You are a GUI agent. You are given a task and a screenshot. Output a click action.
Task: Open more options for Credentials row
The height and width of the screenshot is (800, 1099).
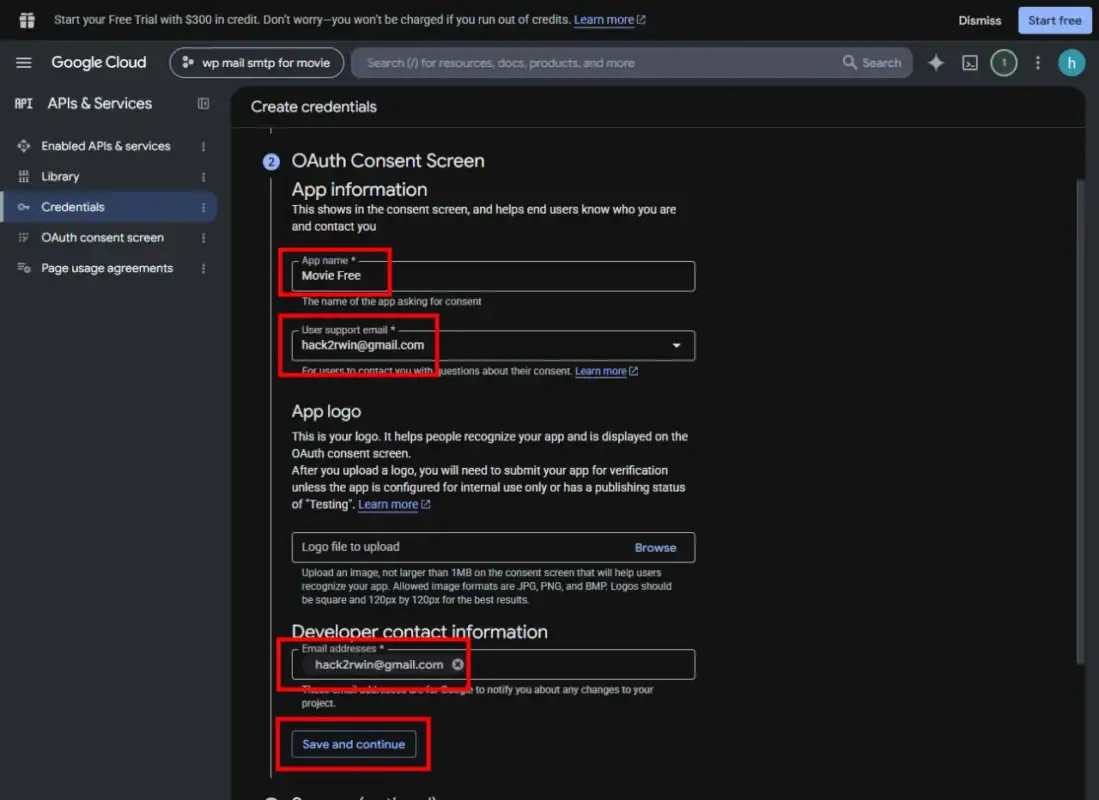click(x=203, y=207)
